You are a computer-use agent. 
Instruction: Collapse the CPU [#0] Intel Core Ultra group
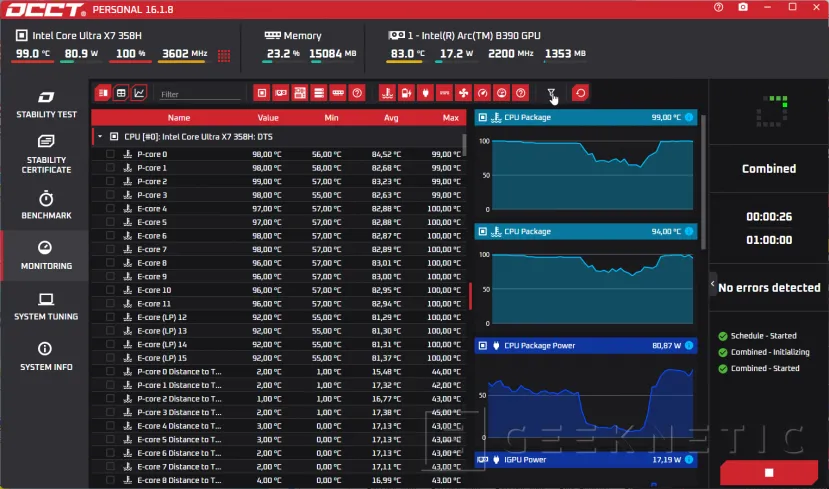point(100,136)
